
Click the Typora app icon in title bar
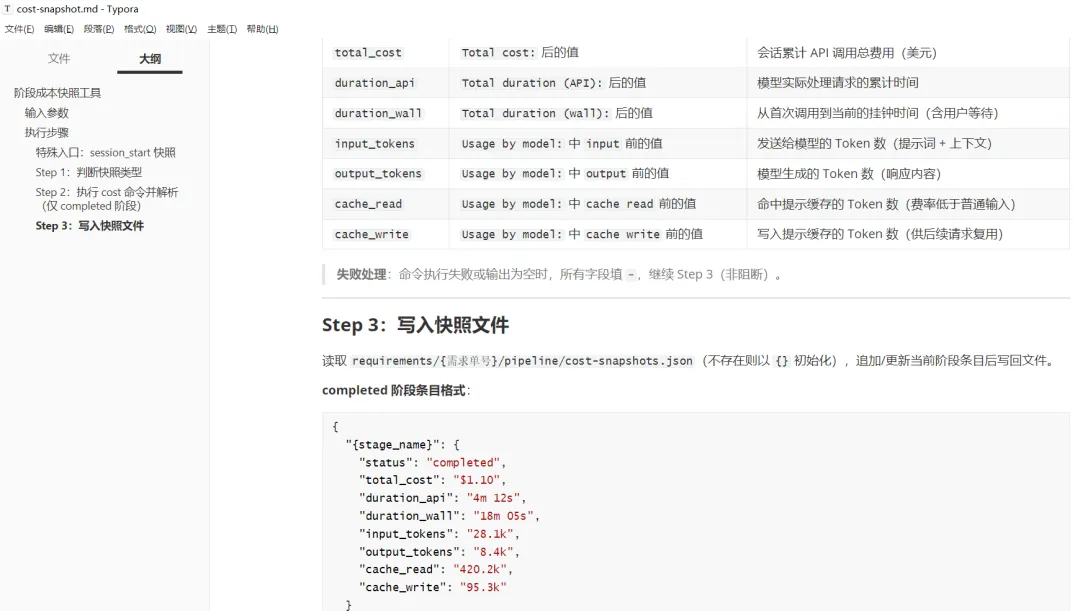pyautogui.click(x=8, y=9)
